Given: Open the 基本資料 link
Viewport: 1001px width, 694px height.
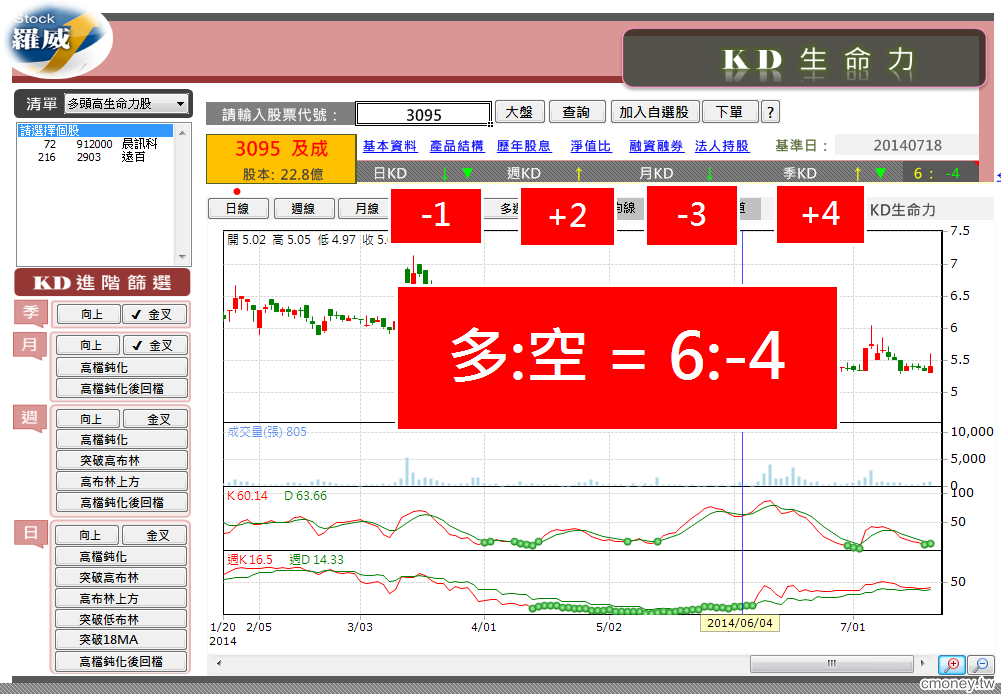Looking at the screenshot, I should (x=390, y=146).
